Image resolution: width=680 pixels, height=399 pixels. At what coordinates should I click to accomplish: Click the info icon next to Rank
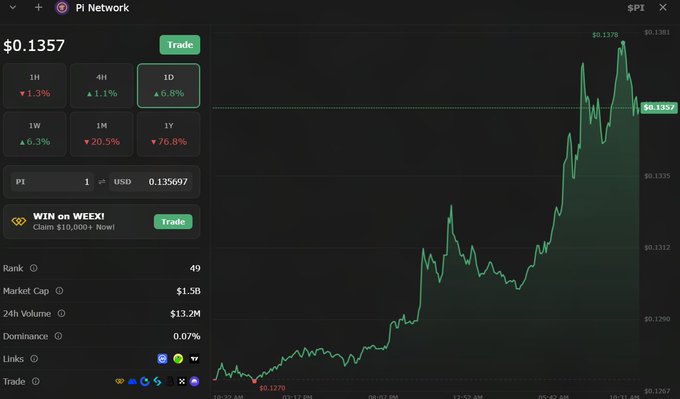[33, 268]
